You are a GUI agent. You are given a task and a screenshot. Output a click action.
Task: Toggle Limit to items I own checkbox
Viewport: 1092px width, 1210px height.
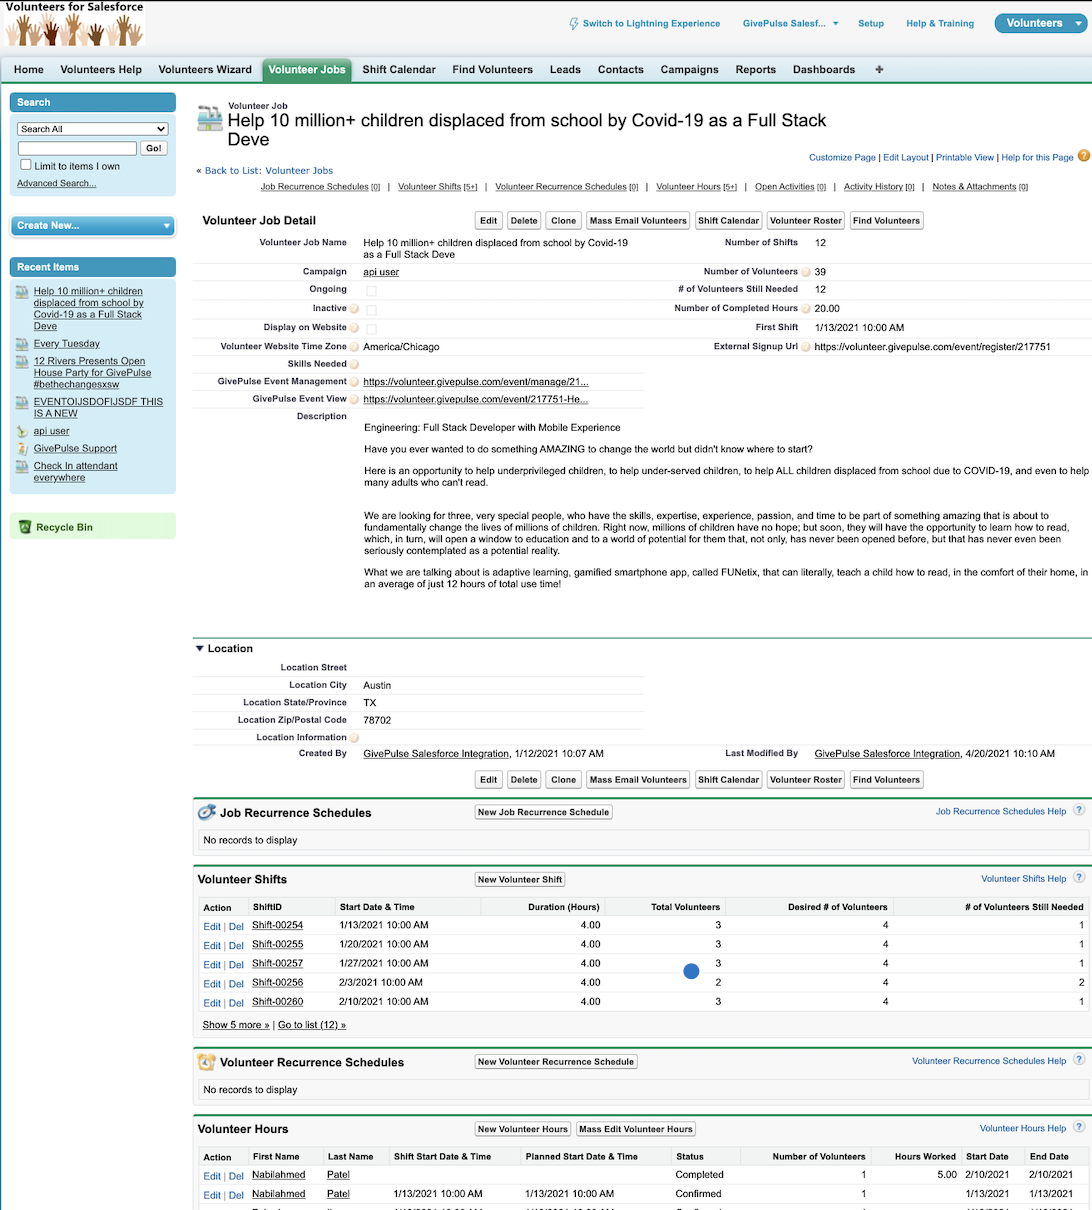pos(26,165)
